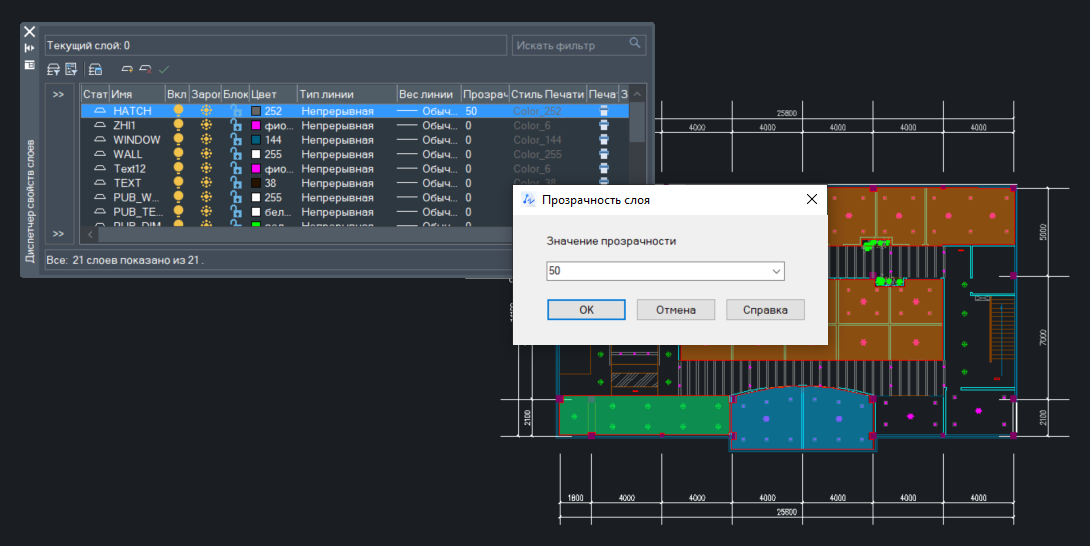Click the lock icon for WALL layer
The height and width of the screenshot is (546, 1090).
click(x=236, y=155)
